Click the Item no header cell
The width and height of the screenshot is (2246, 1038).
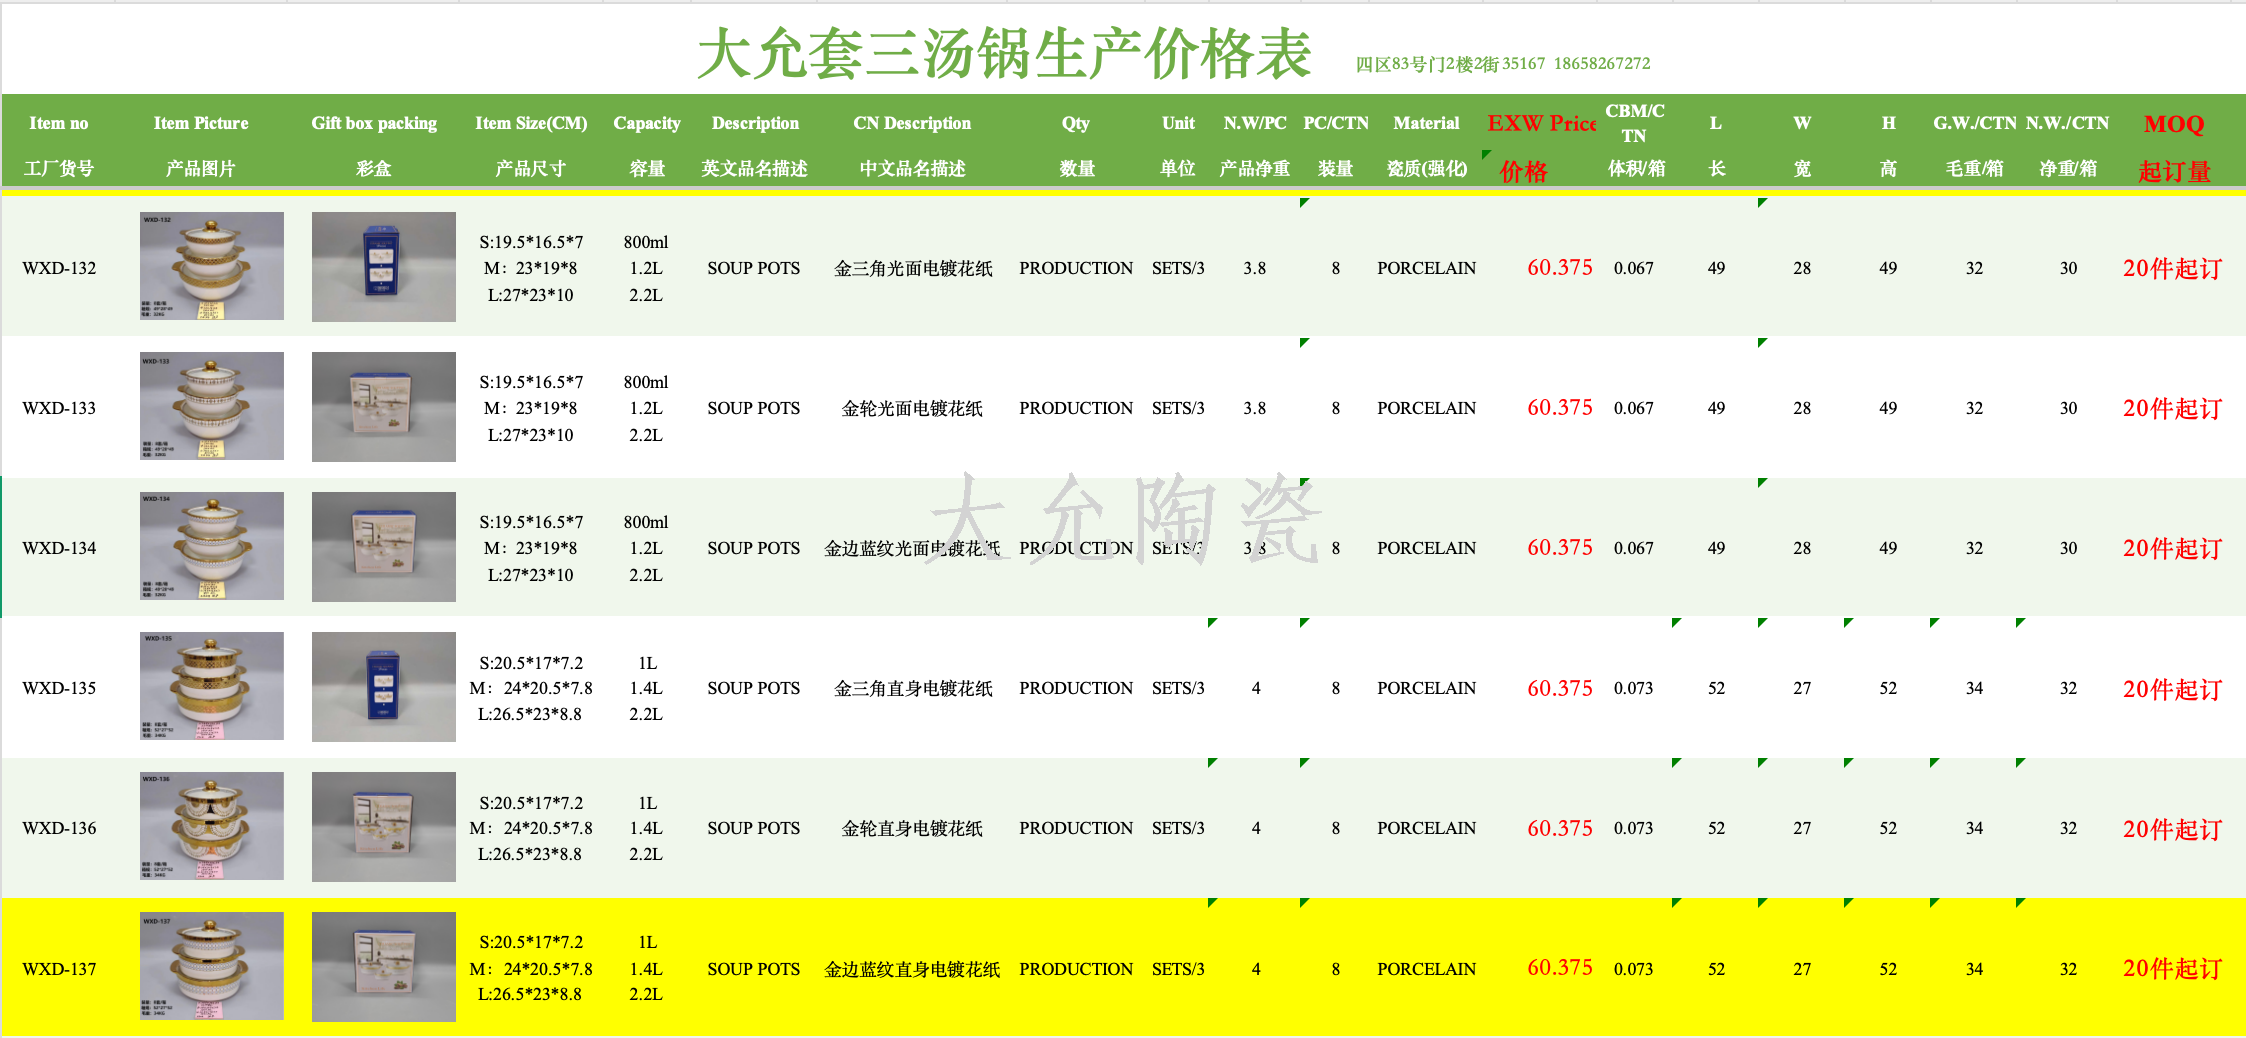pos(58,124)
